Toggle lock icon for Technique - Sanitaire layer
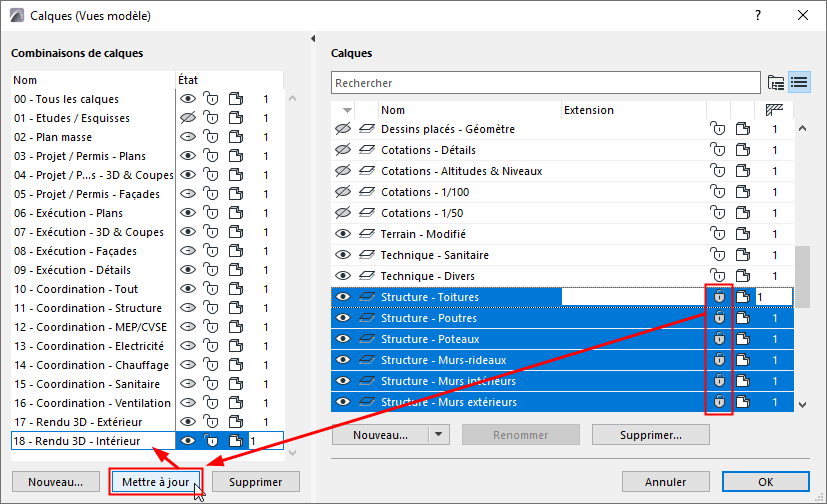 718,255
